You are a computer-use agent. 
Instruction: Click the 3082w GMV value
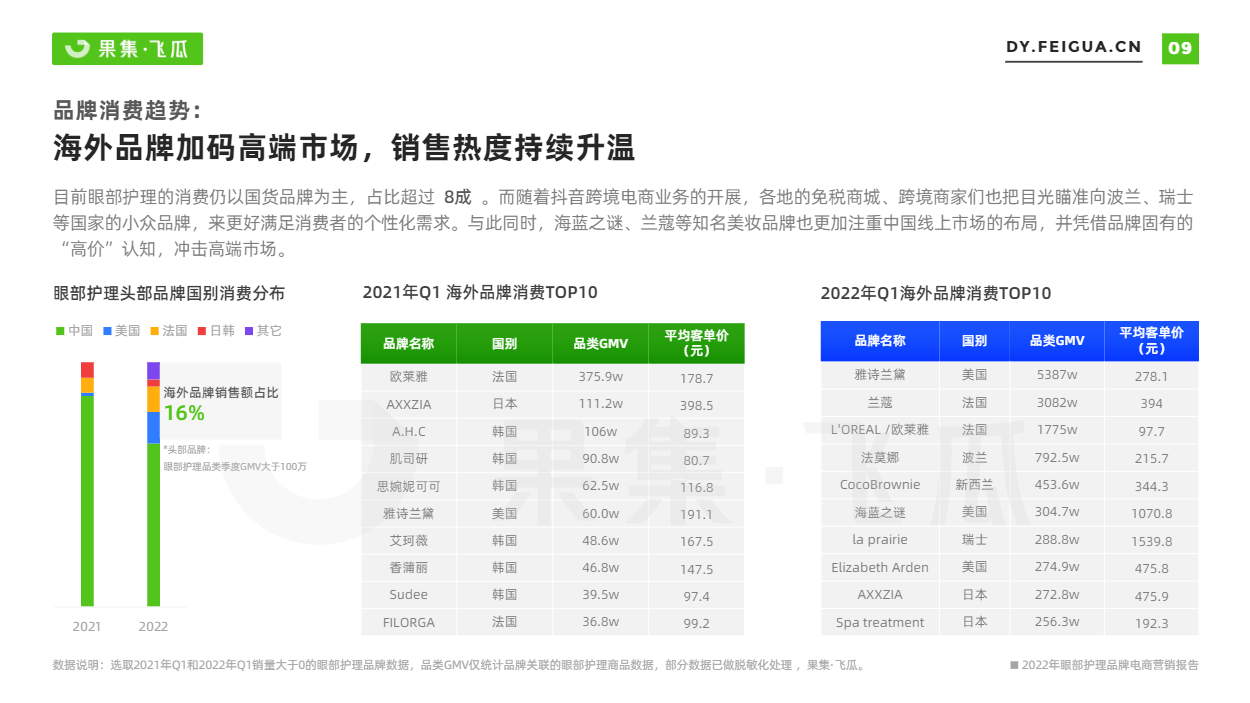(x=1057, y=402)
